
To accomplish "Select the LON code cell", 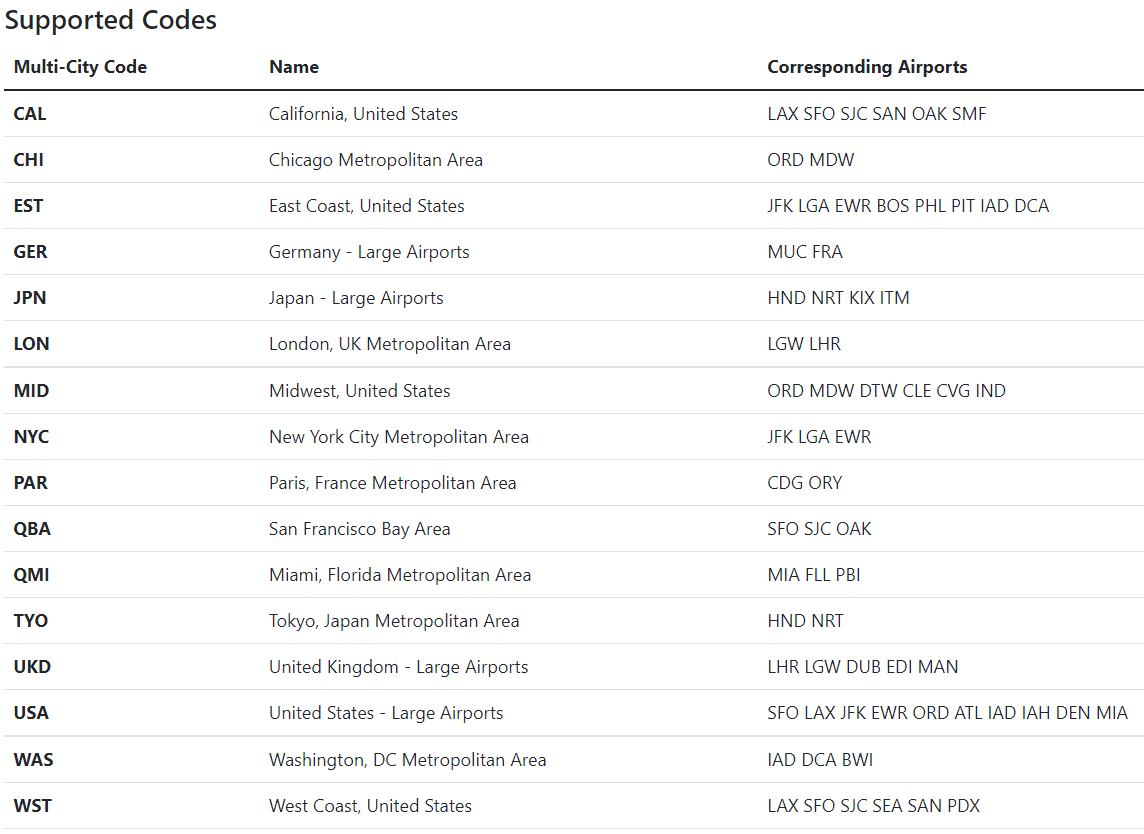I will pos(31,344).
